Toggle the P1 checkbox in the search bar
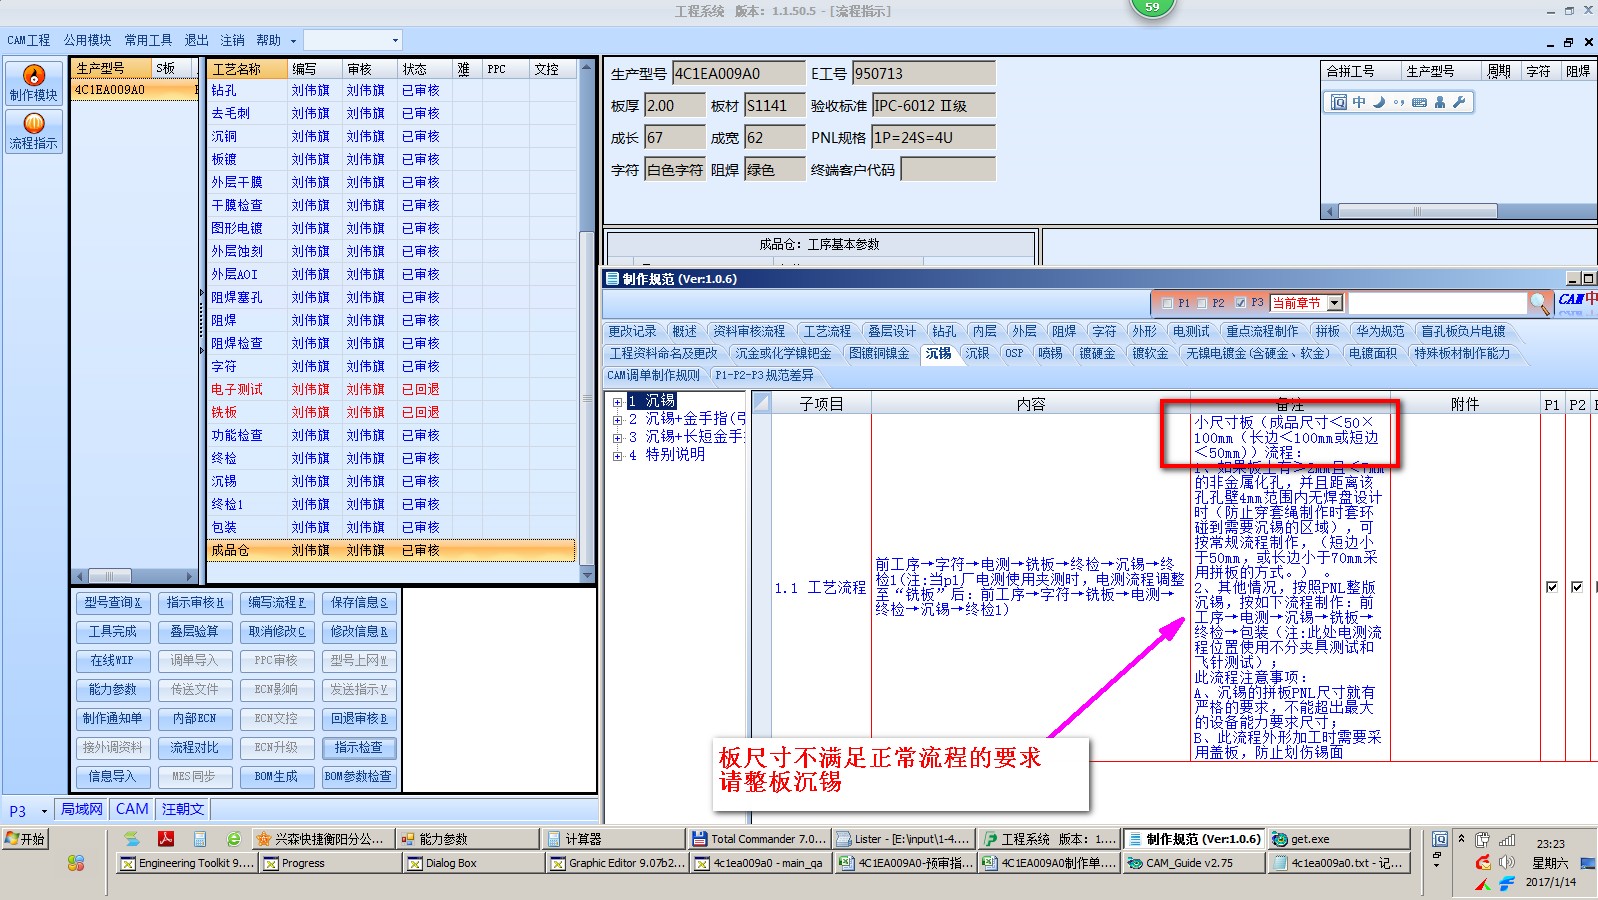1598x900 pixels. click(x=1167, y=303)
